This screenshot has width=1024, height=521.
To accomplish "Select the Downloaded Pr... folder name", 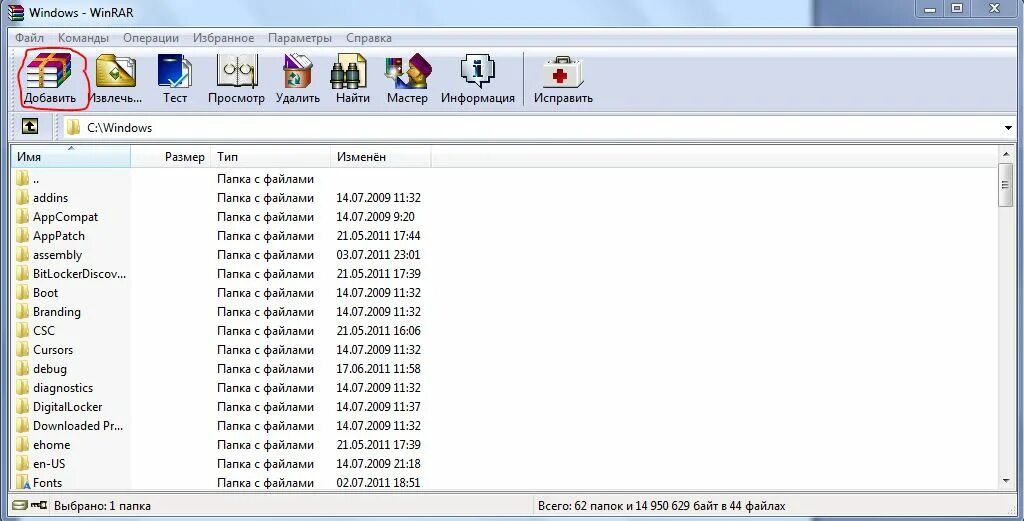I will (78, 426).
